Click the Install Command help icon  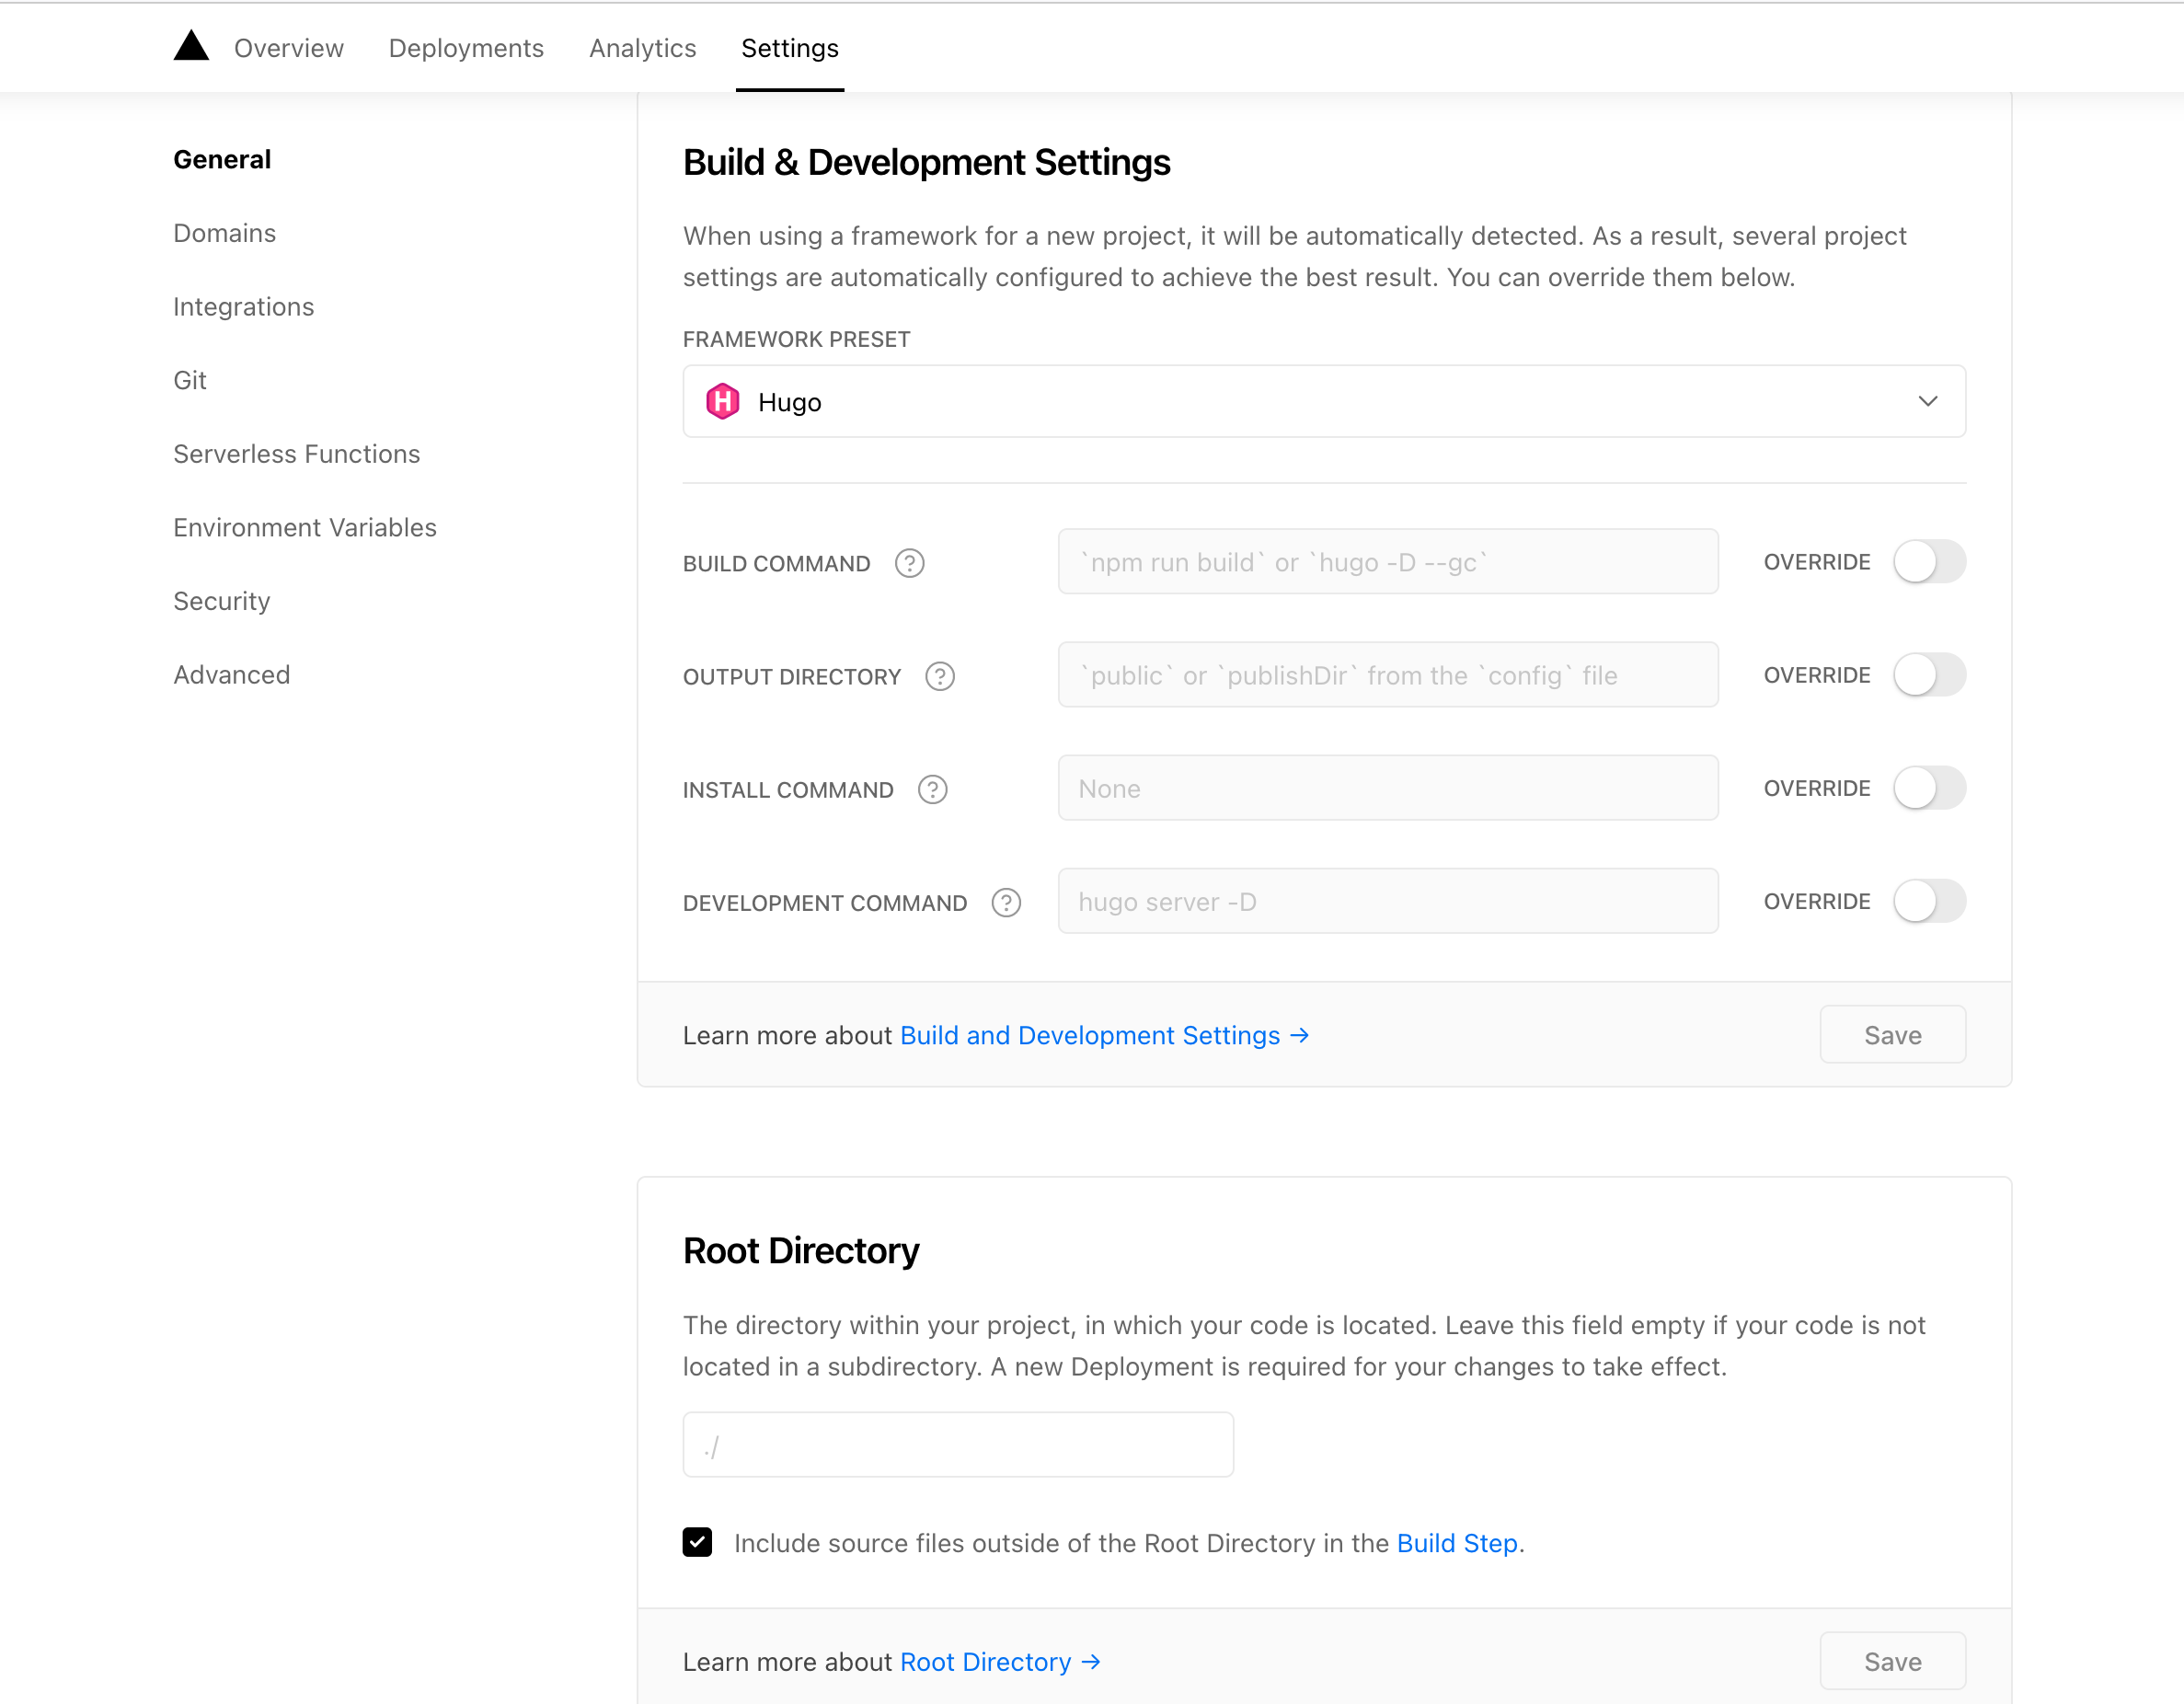[932, 789]
